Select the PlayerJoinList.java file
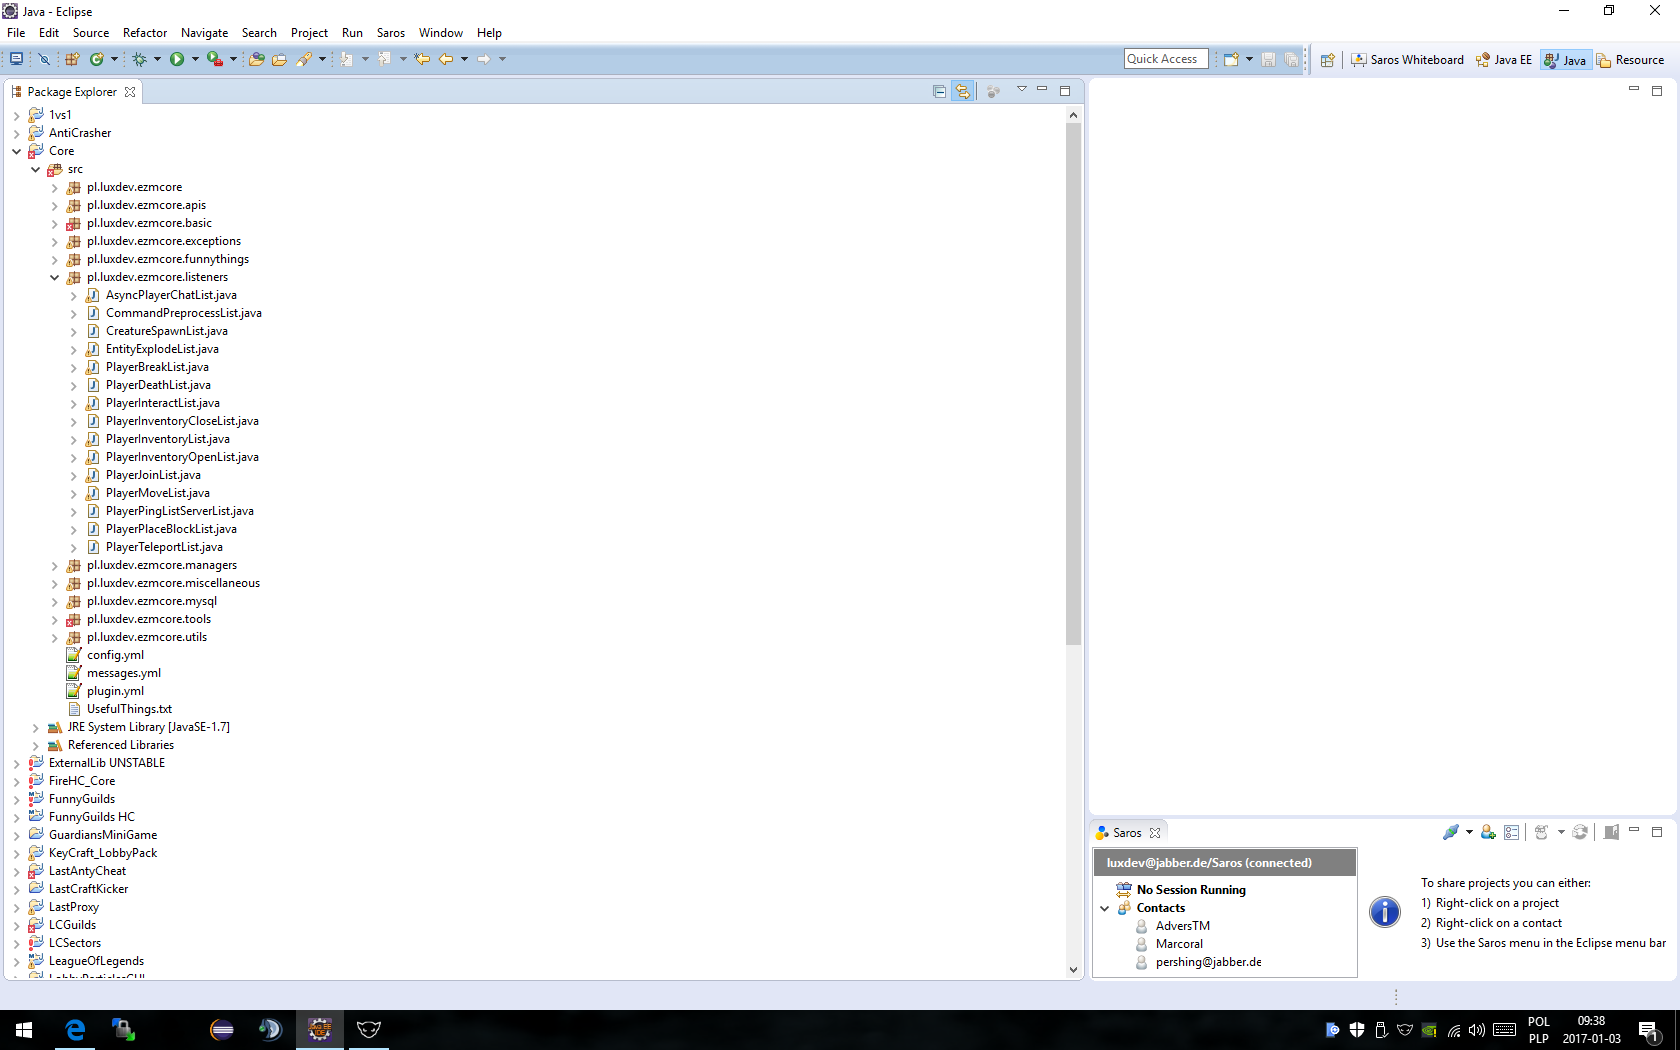 click(x=153, y=475)
